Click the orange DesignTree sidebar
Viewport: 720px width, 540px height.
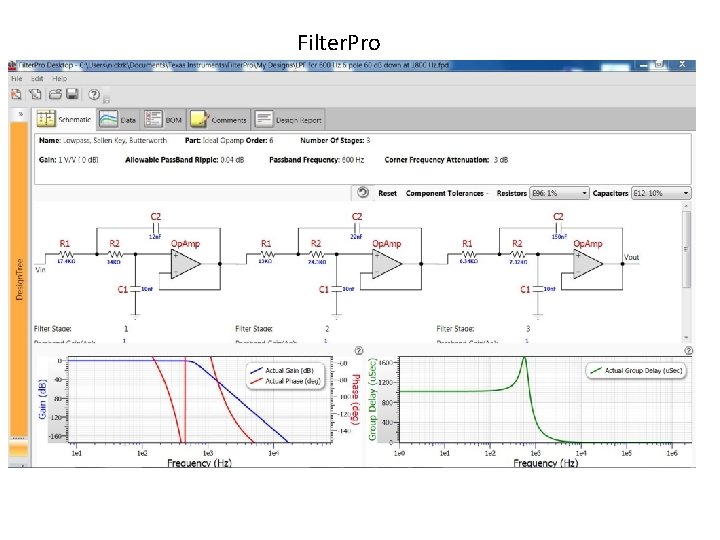click(19, 279)
